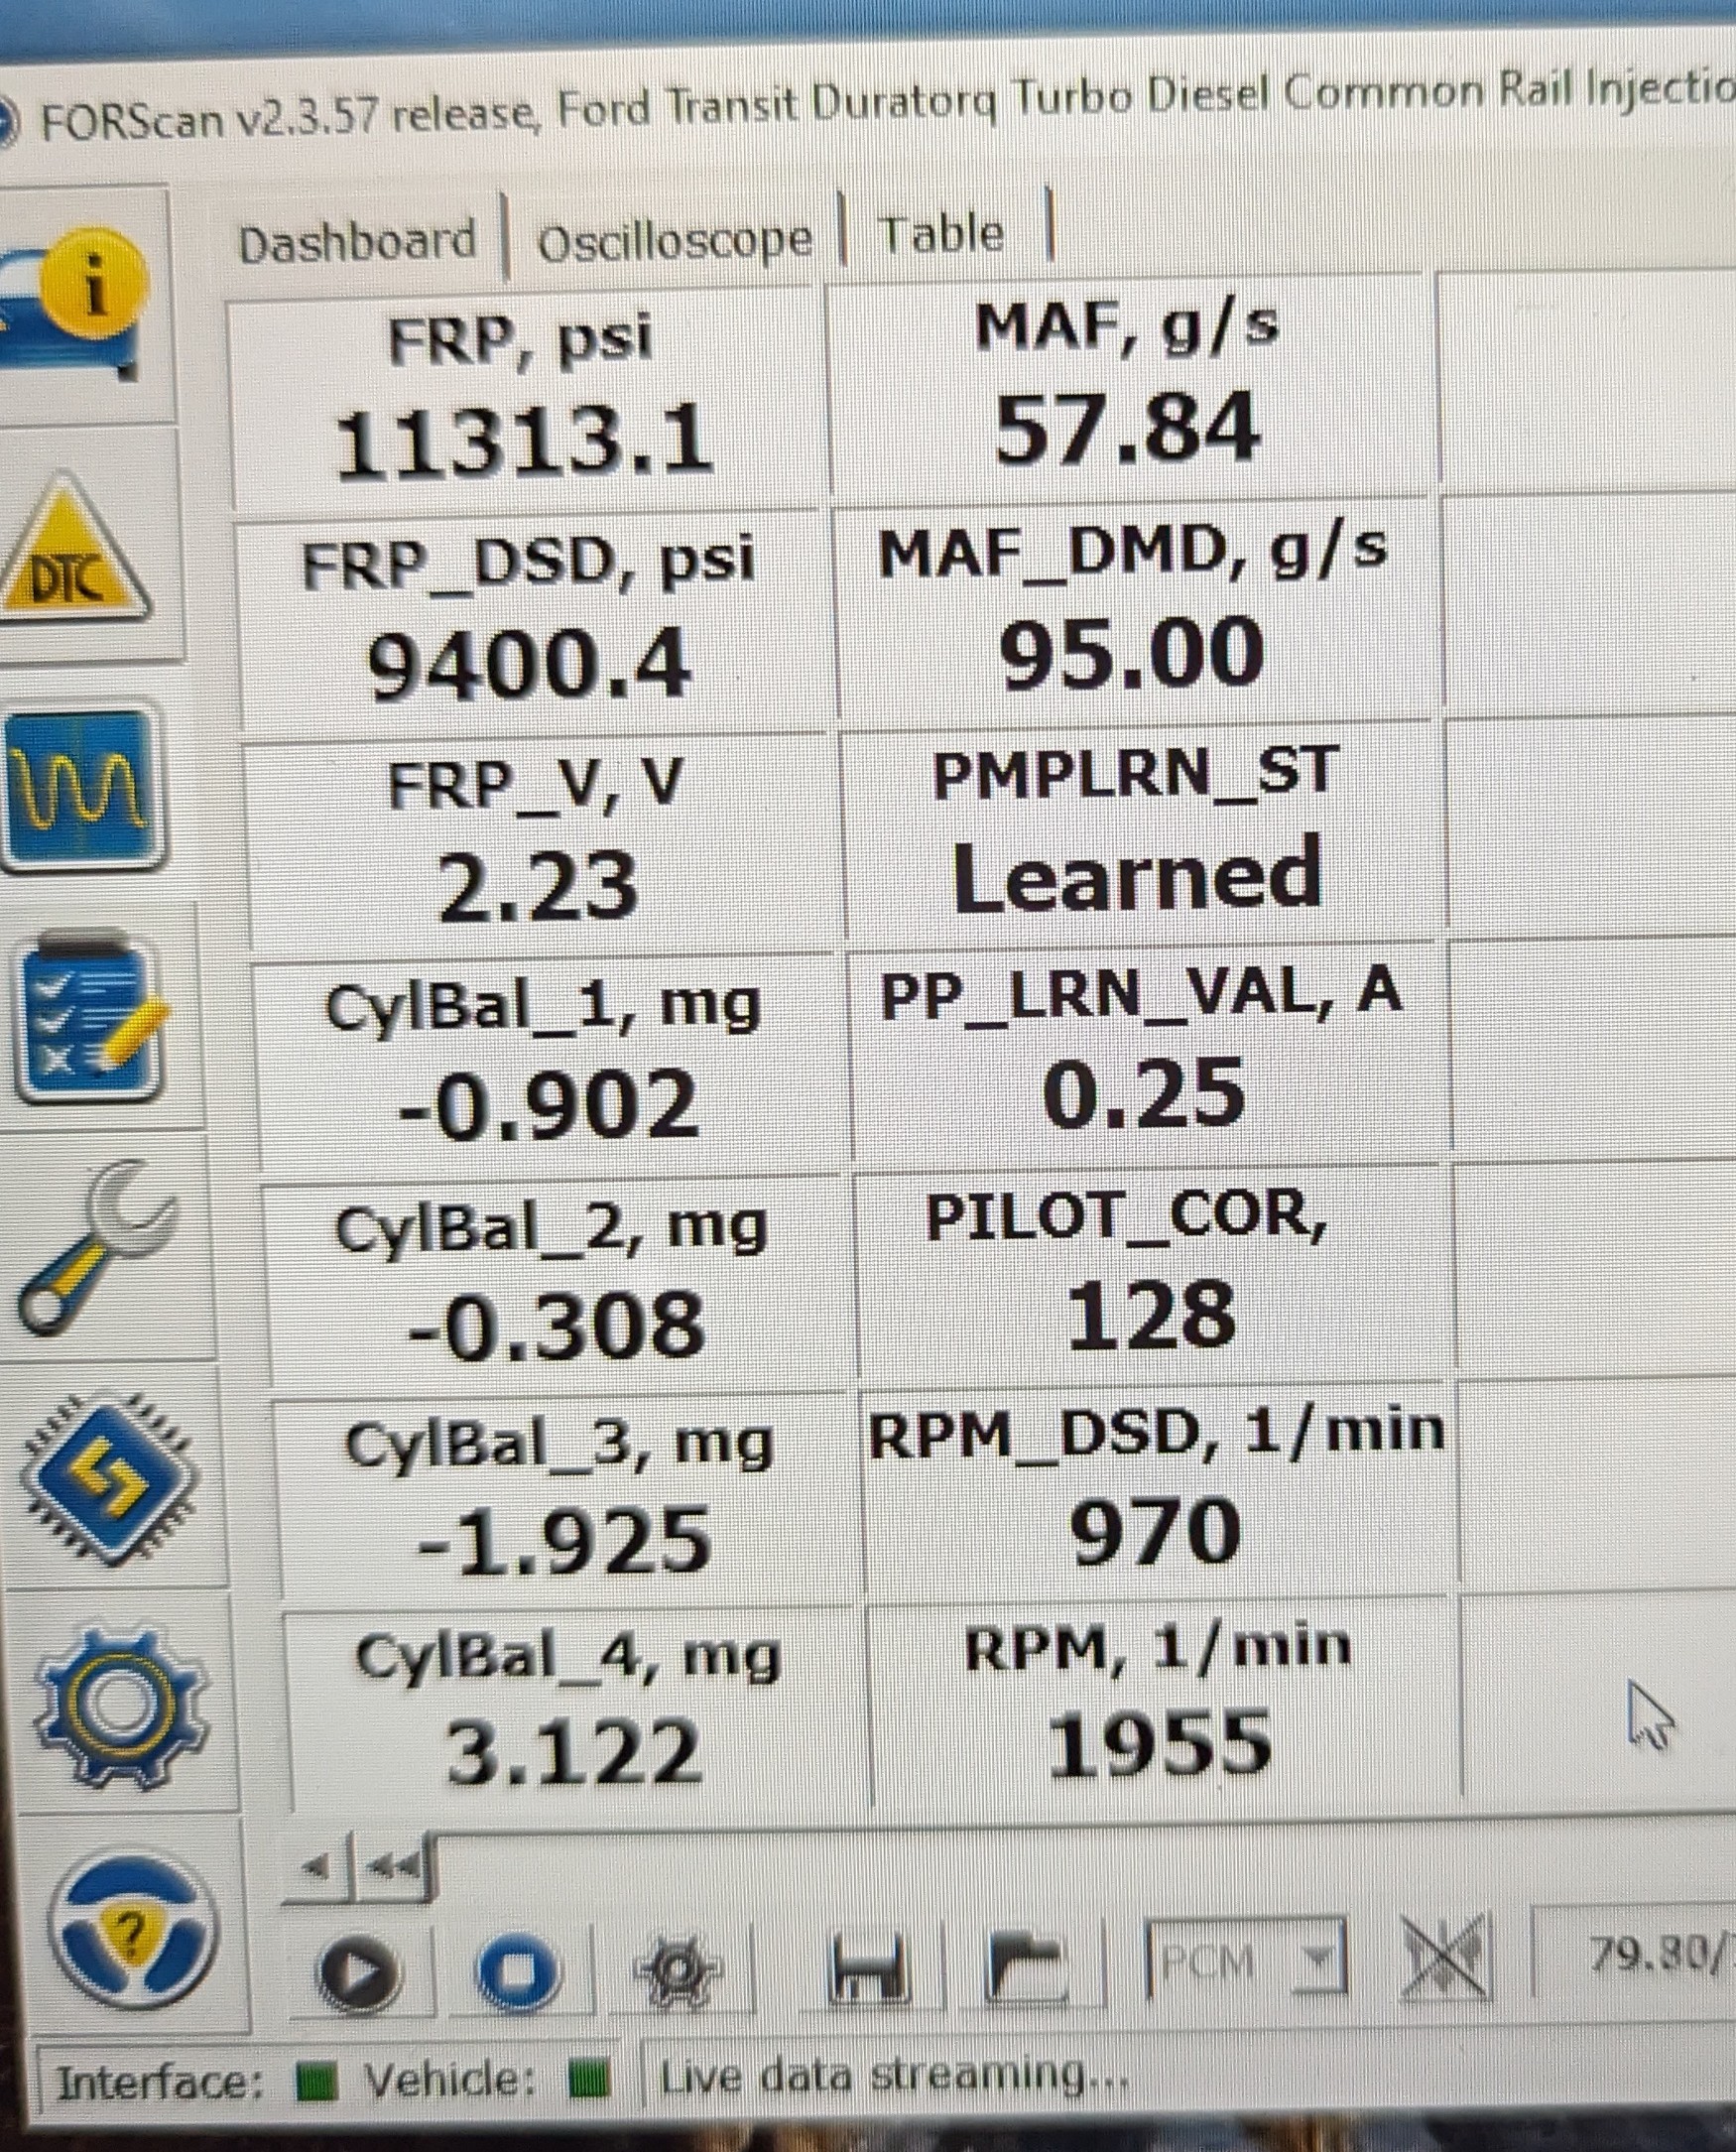Open the Settings gear icon
This screenshot has height=2152, width=1736.
coord(120,1708)
